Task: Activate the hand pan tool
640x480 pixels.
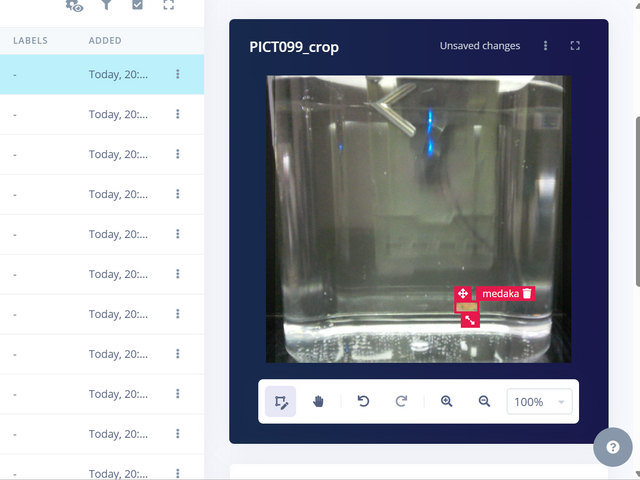Action: [319, 401]
